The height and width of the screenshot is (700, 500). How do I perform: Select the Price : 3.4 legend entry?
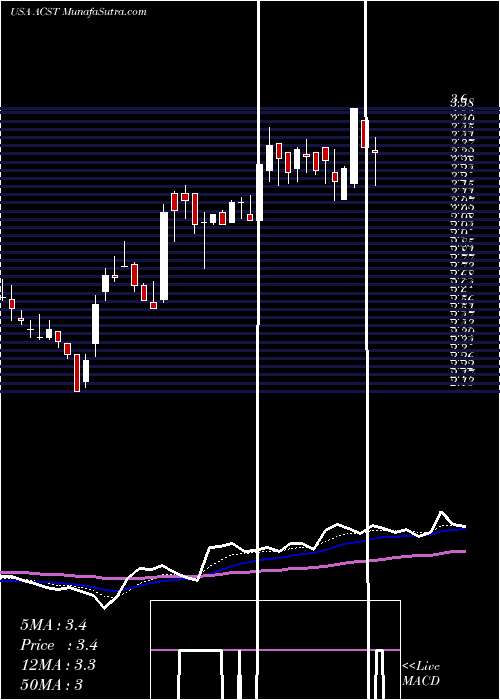pos(59,645)
